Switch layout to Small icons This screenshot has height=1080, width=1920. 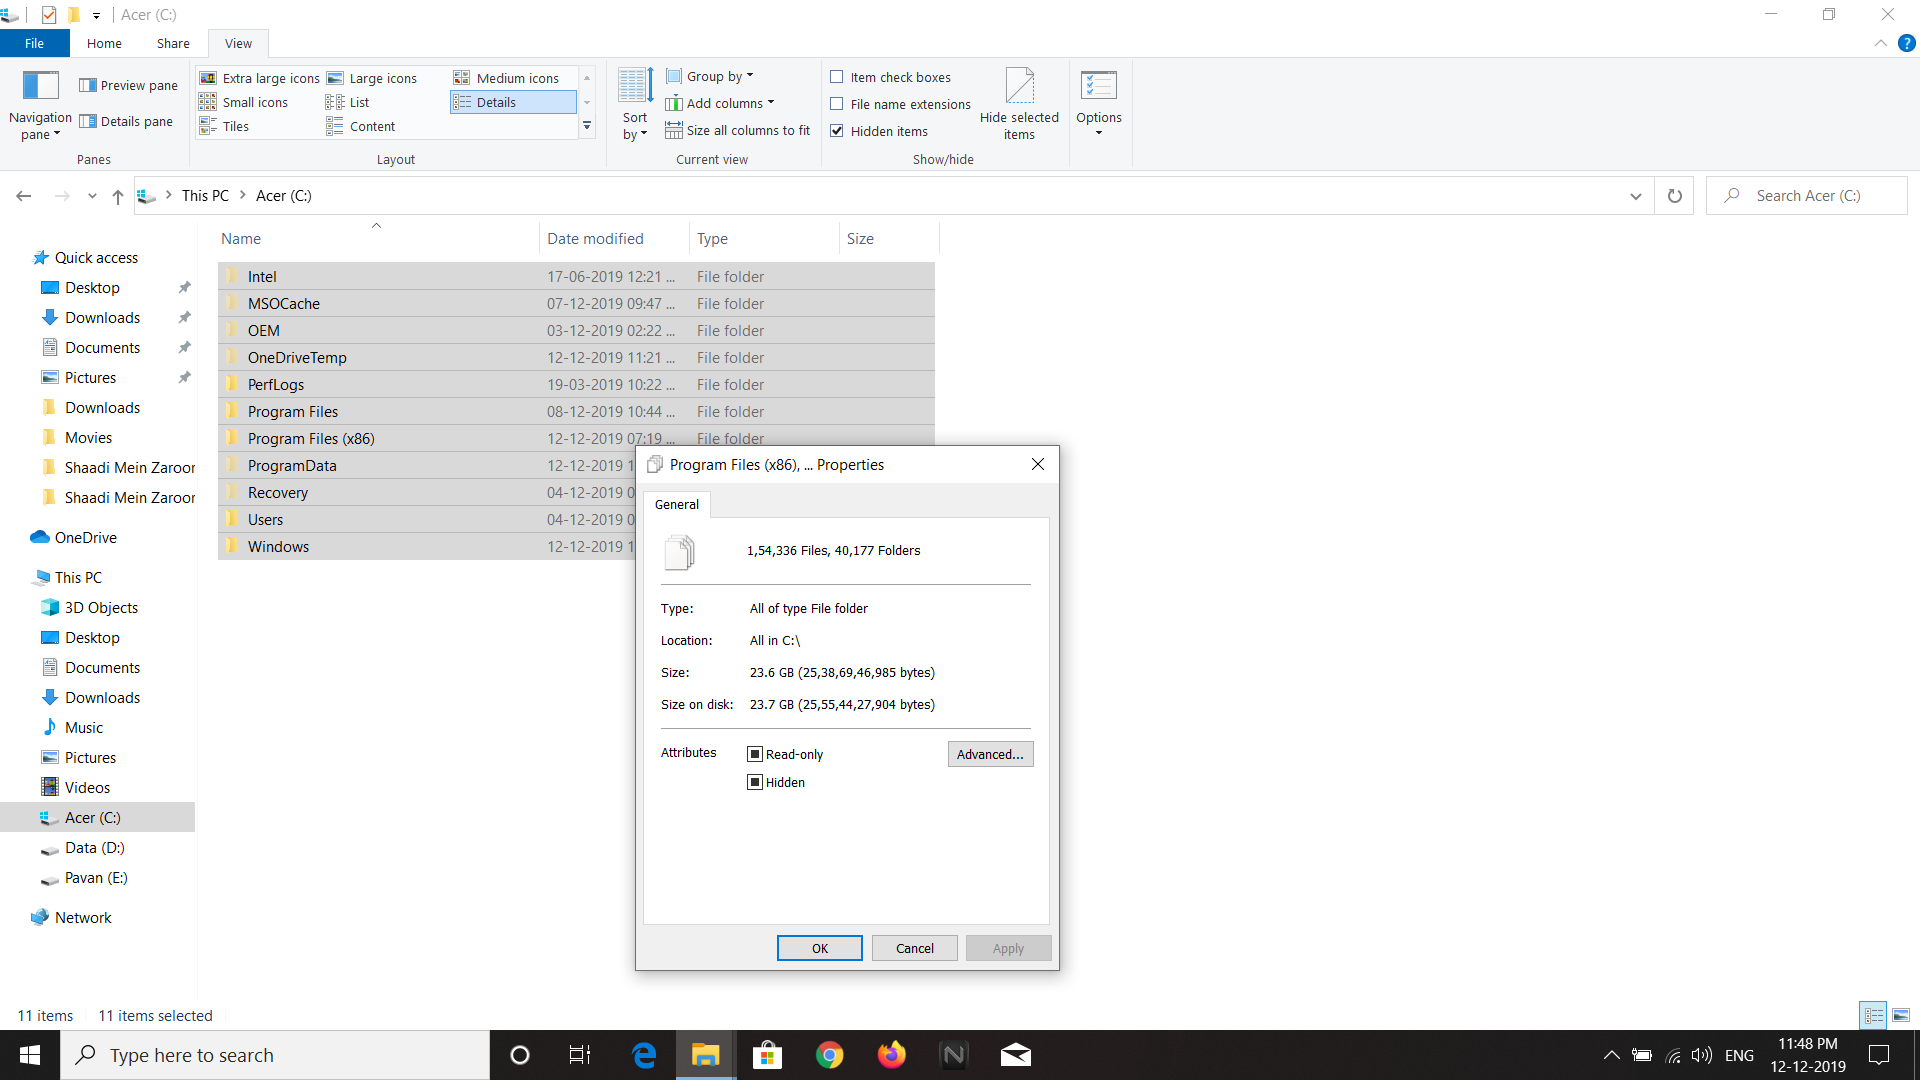(x=244, y=102)
